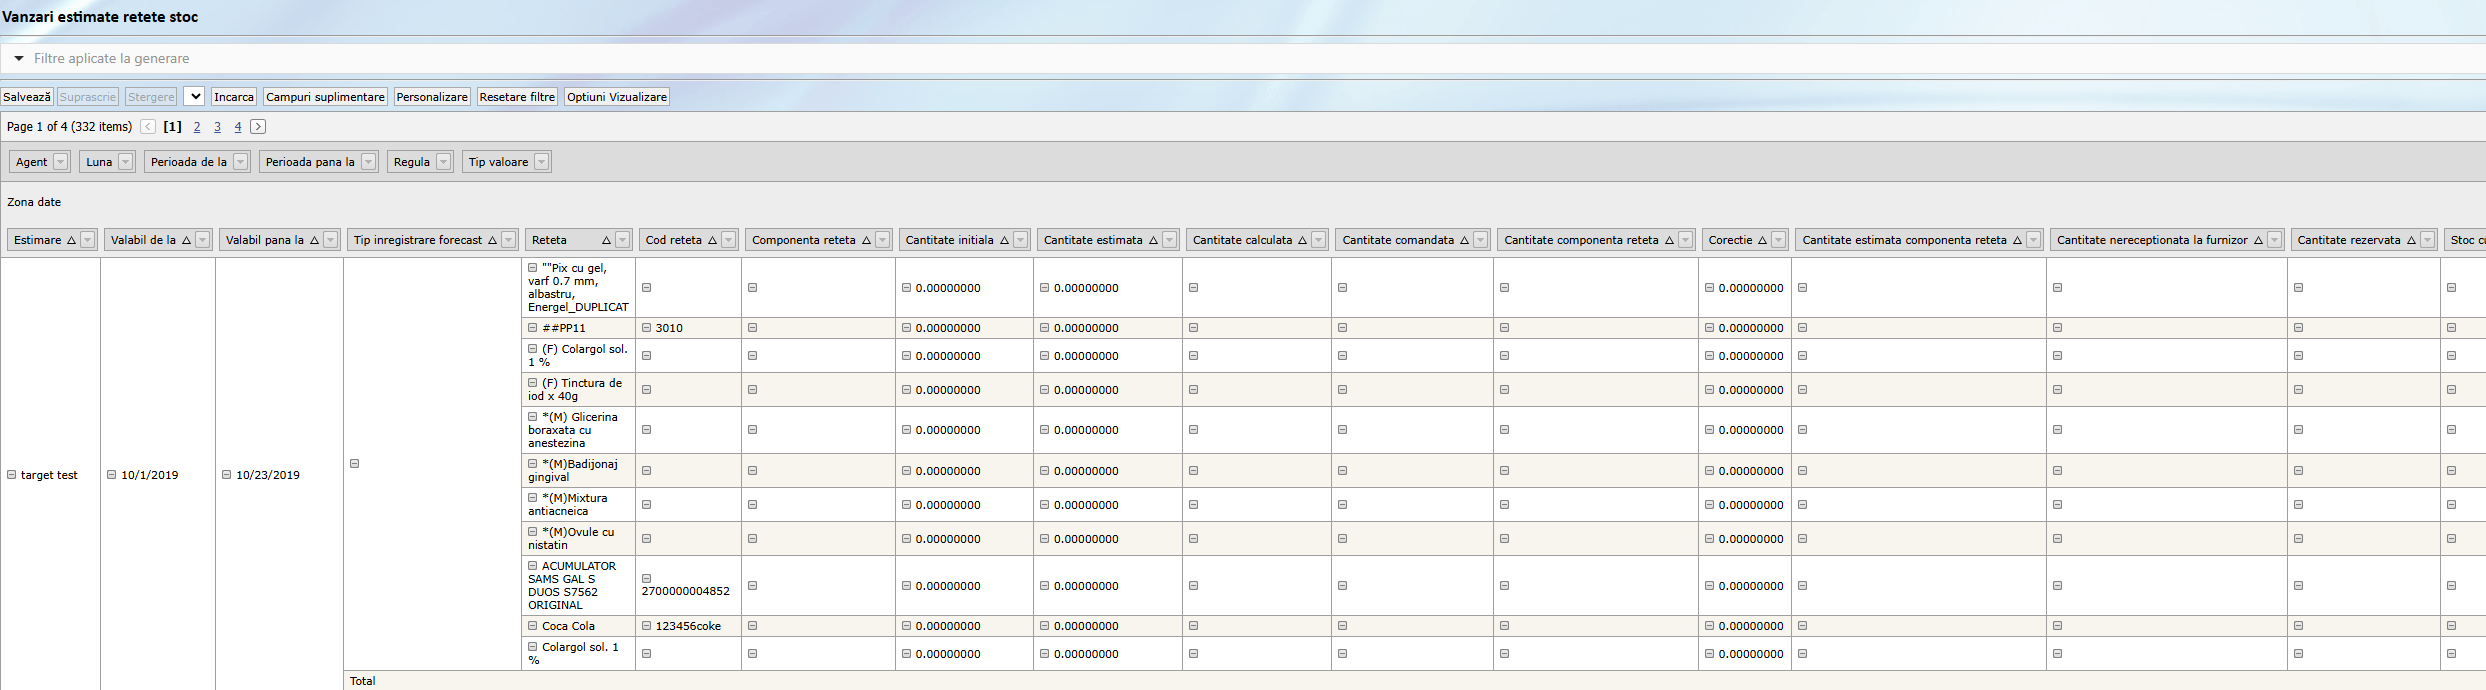Open Campuri suplimentare

pos(325,97)
